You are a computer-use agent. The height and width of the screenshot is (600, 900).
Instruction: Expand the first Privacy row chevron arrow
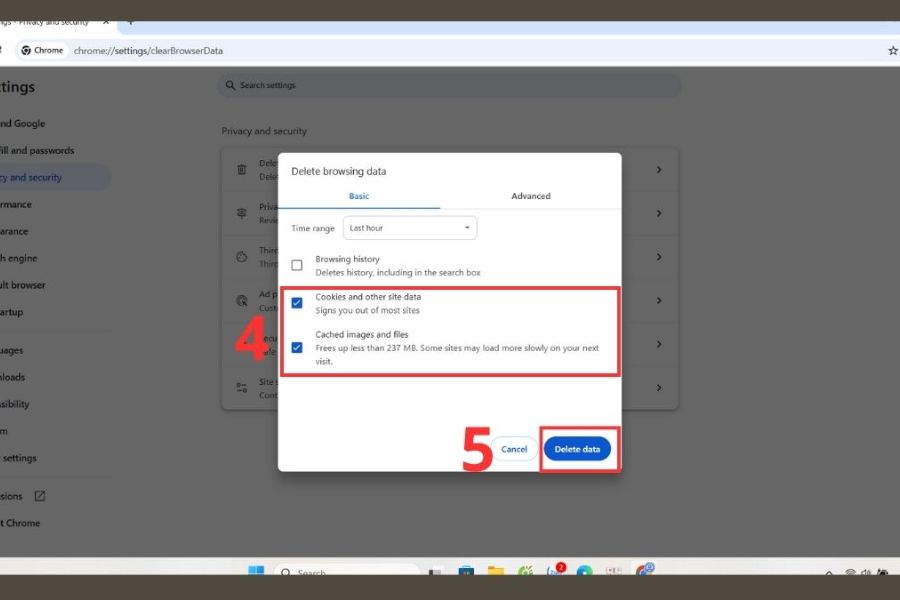[x=658, y=170]
